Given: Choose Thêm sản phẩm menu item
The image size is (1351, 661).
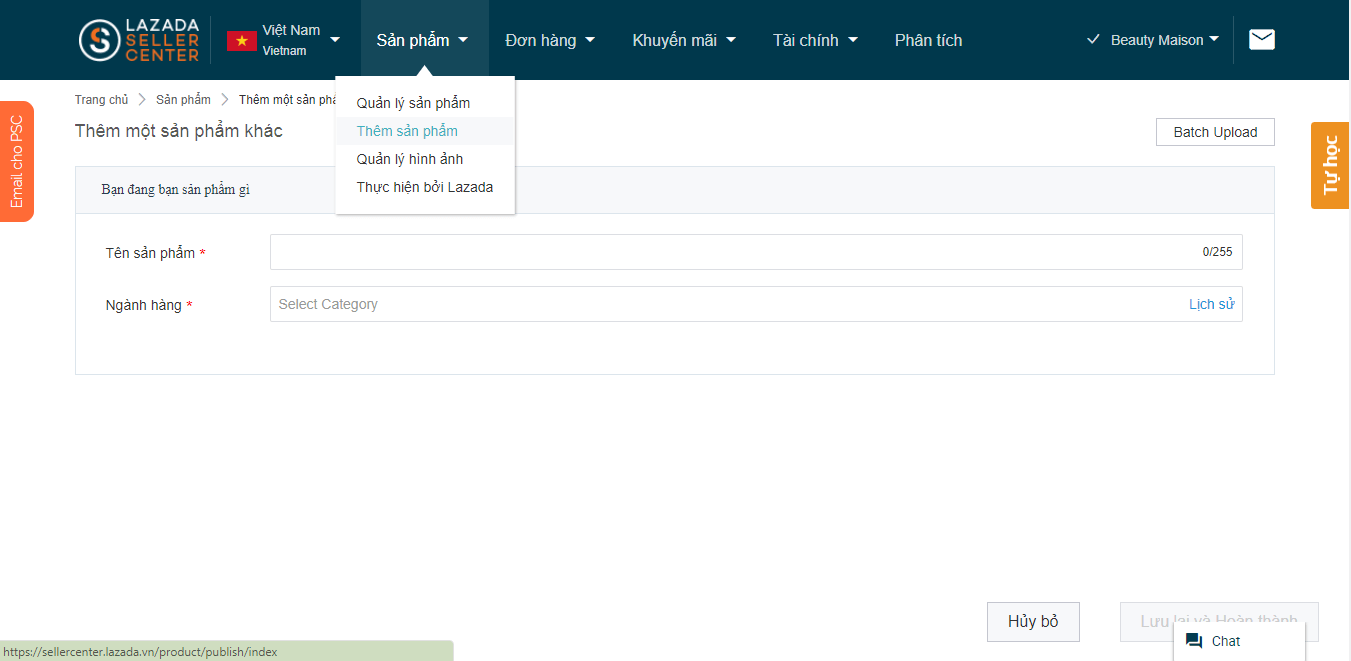Looking at the screenshot, I should click(x=407, y=131).
